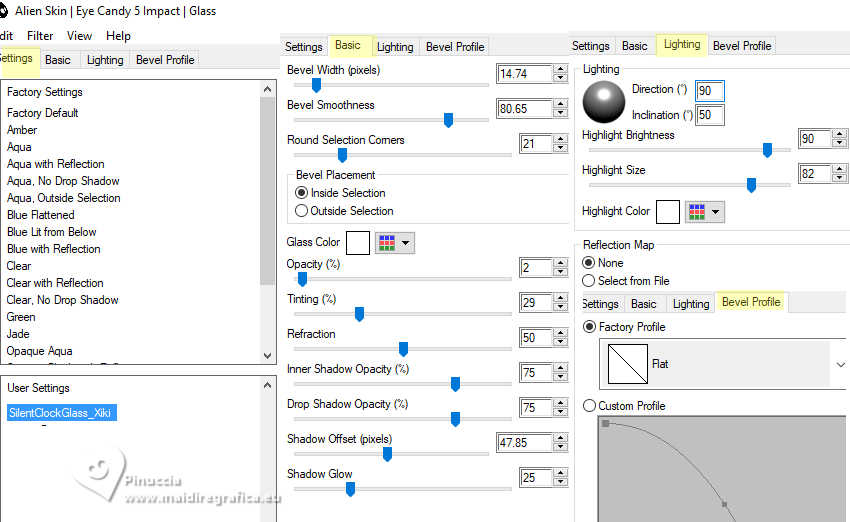Click the Shadow Glow spinner arrows
The height and width of the screenshot is (522, 850).
click(x=561, y=478)
